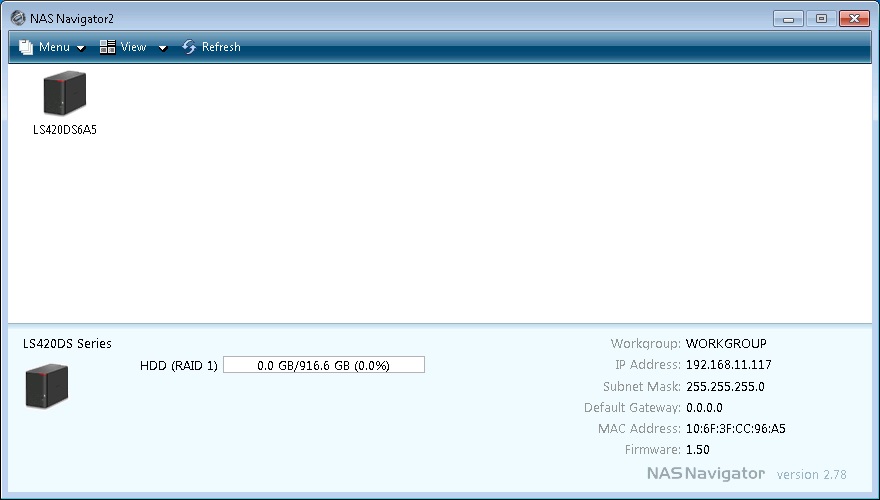Click MAC address 10:6F:3F:CC:96:A5
The height and width of the screenshot is (500, 880).
click(736, 429)
